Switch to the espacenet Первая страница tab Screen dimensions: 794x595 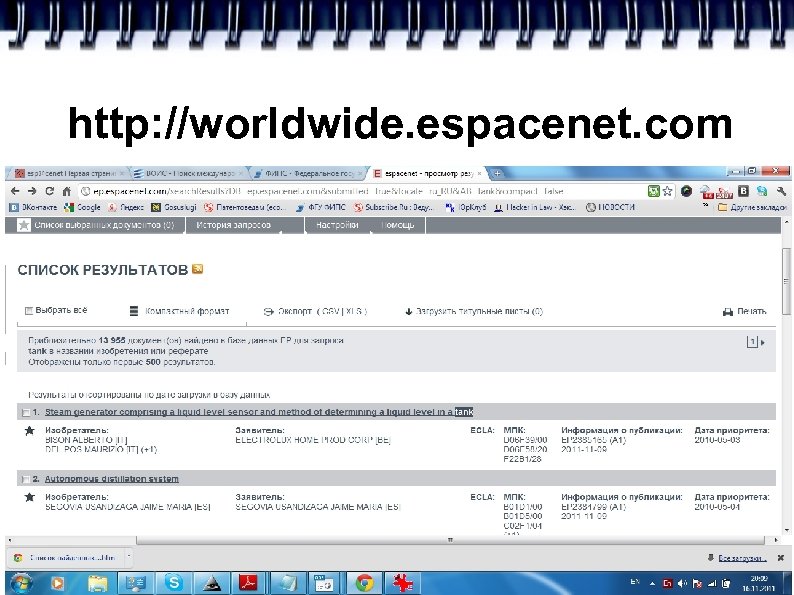pos(70,173)
